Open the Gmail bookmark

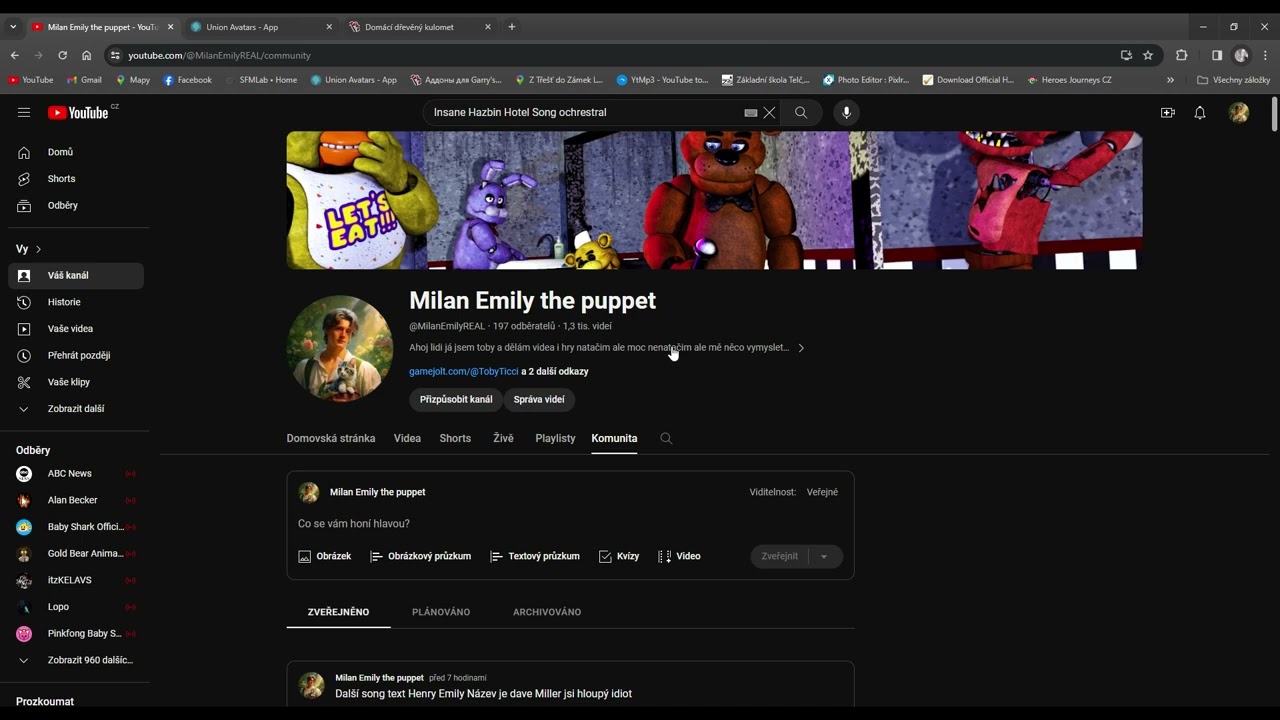[84, 80]
